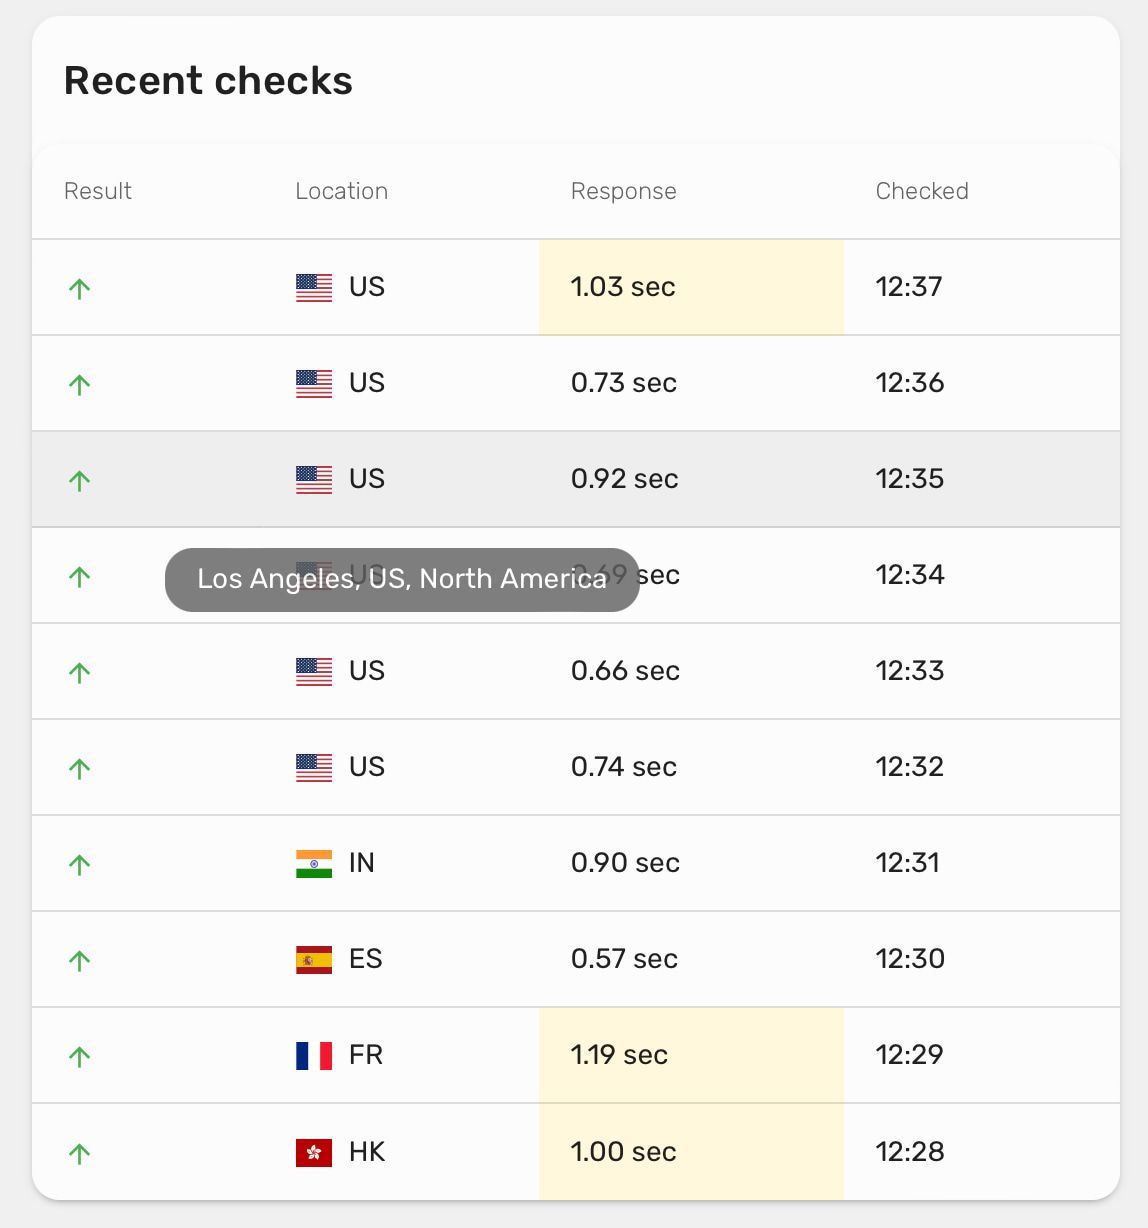
Task: Select the 12:28 timestamp
Action: coord(909,1151)
